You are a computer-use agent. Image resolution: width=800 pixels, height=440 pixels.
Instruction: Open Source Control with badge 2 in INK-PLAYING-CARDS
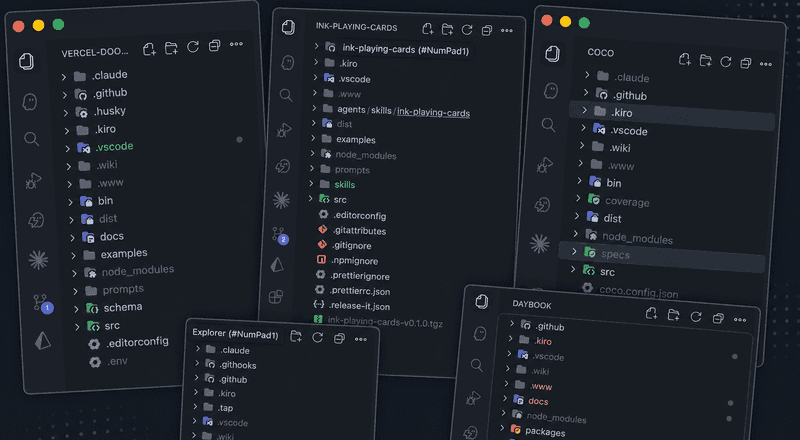pos(280,235)
